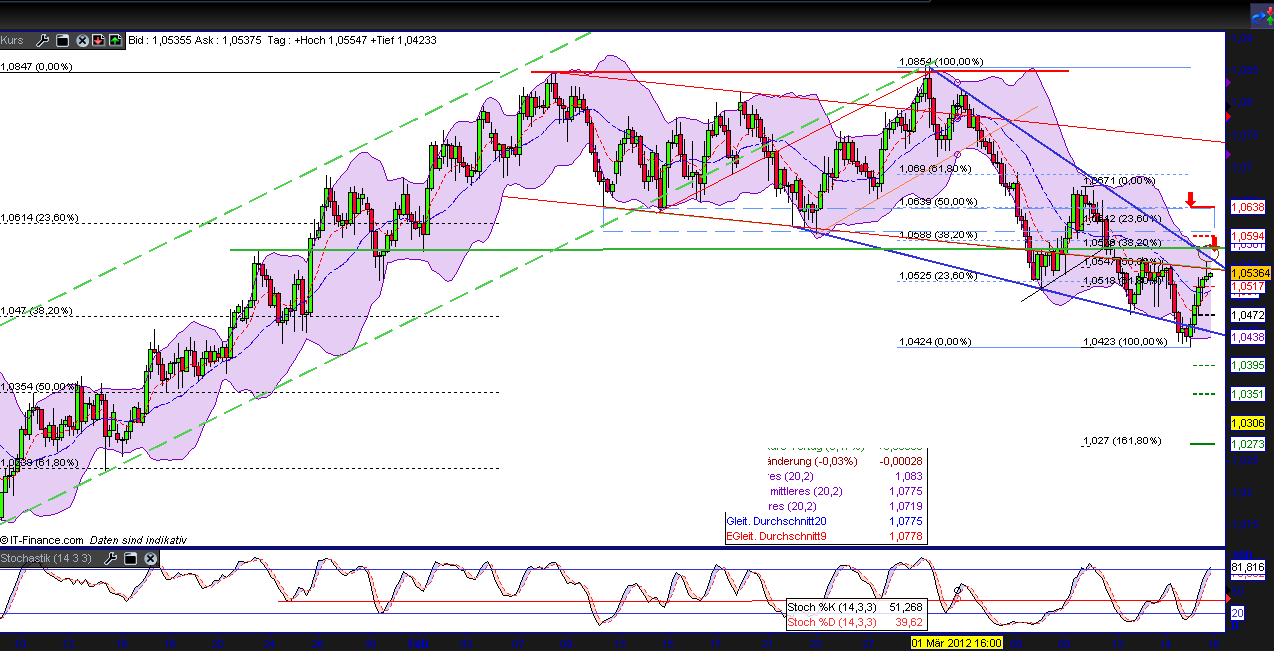Click the colored refresh icon in the top-right corner
Viewport: 1274px width, 651px height.
pos(1262,12)
